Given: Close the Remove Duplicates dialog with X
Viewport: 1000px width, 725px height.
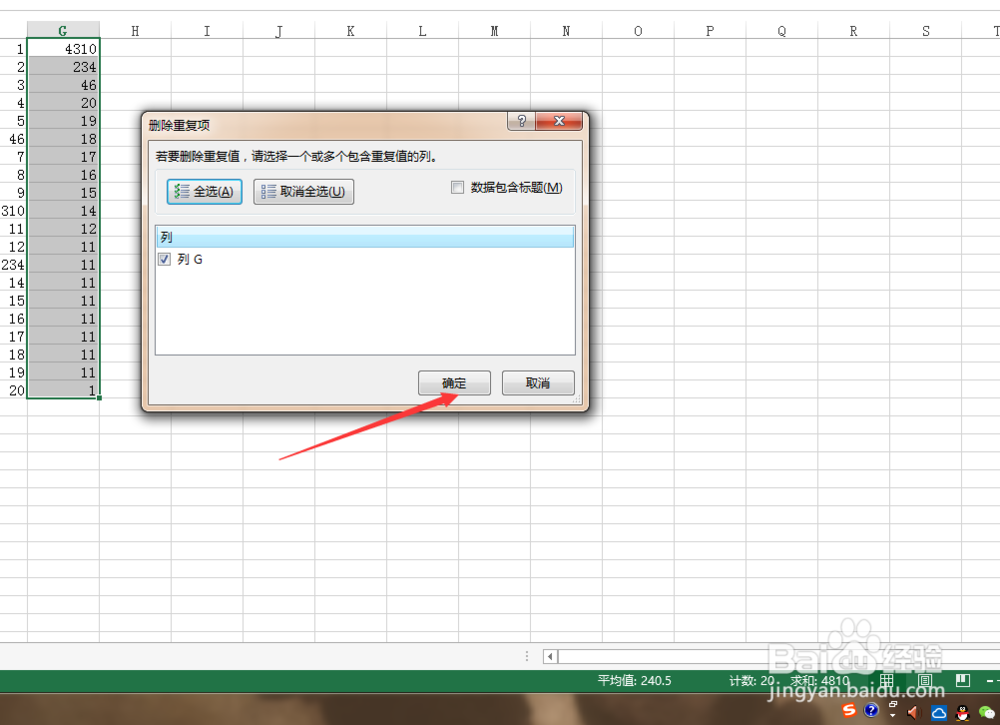Looking at the screenshot, I should [559, 121].
